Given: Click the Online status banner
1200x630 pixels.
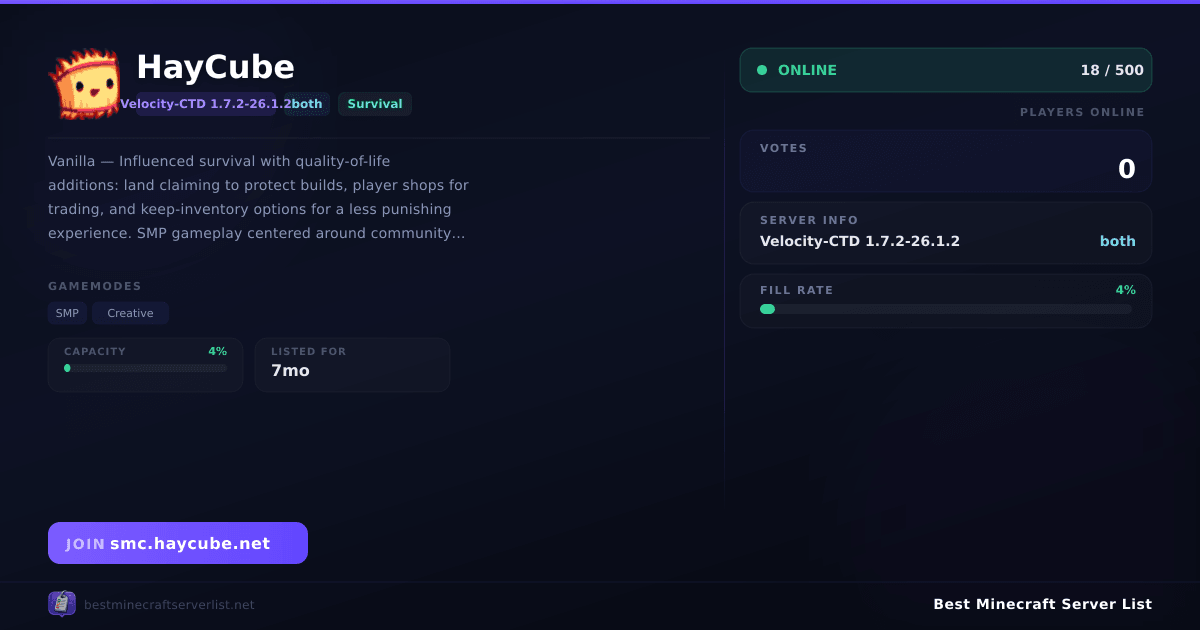Looking at the screenshot, I should (x=946, y=70).
